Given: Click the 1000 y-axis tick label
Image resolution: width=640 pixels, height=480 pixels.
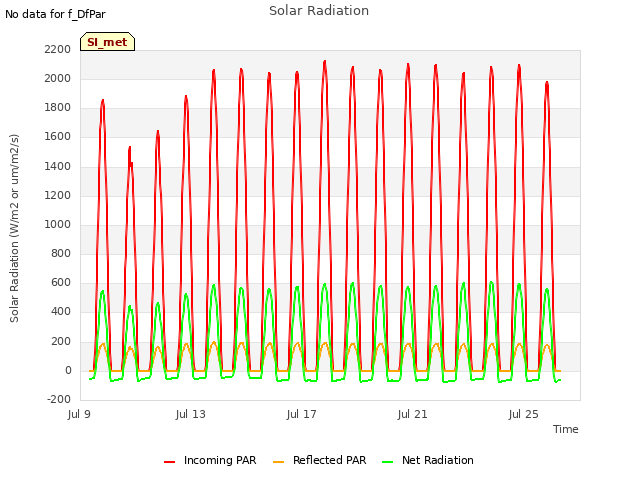Looking at the screenshot, I should pos(58,224).
